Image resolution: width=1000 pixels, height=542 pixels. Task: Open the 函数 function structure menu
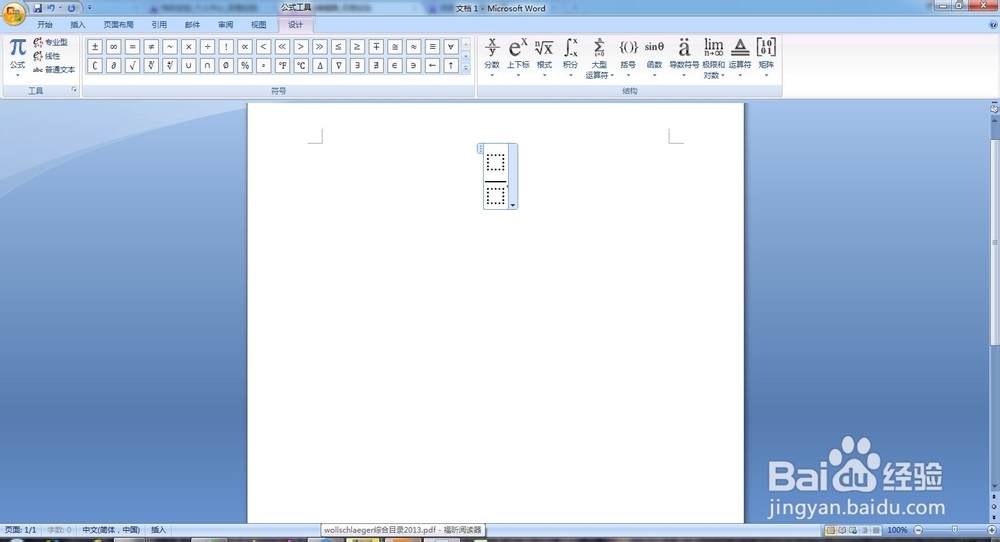pos(654,57)
